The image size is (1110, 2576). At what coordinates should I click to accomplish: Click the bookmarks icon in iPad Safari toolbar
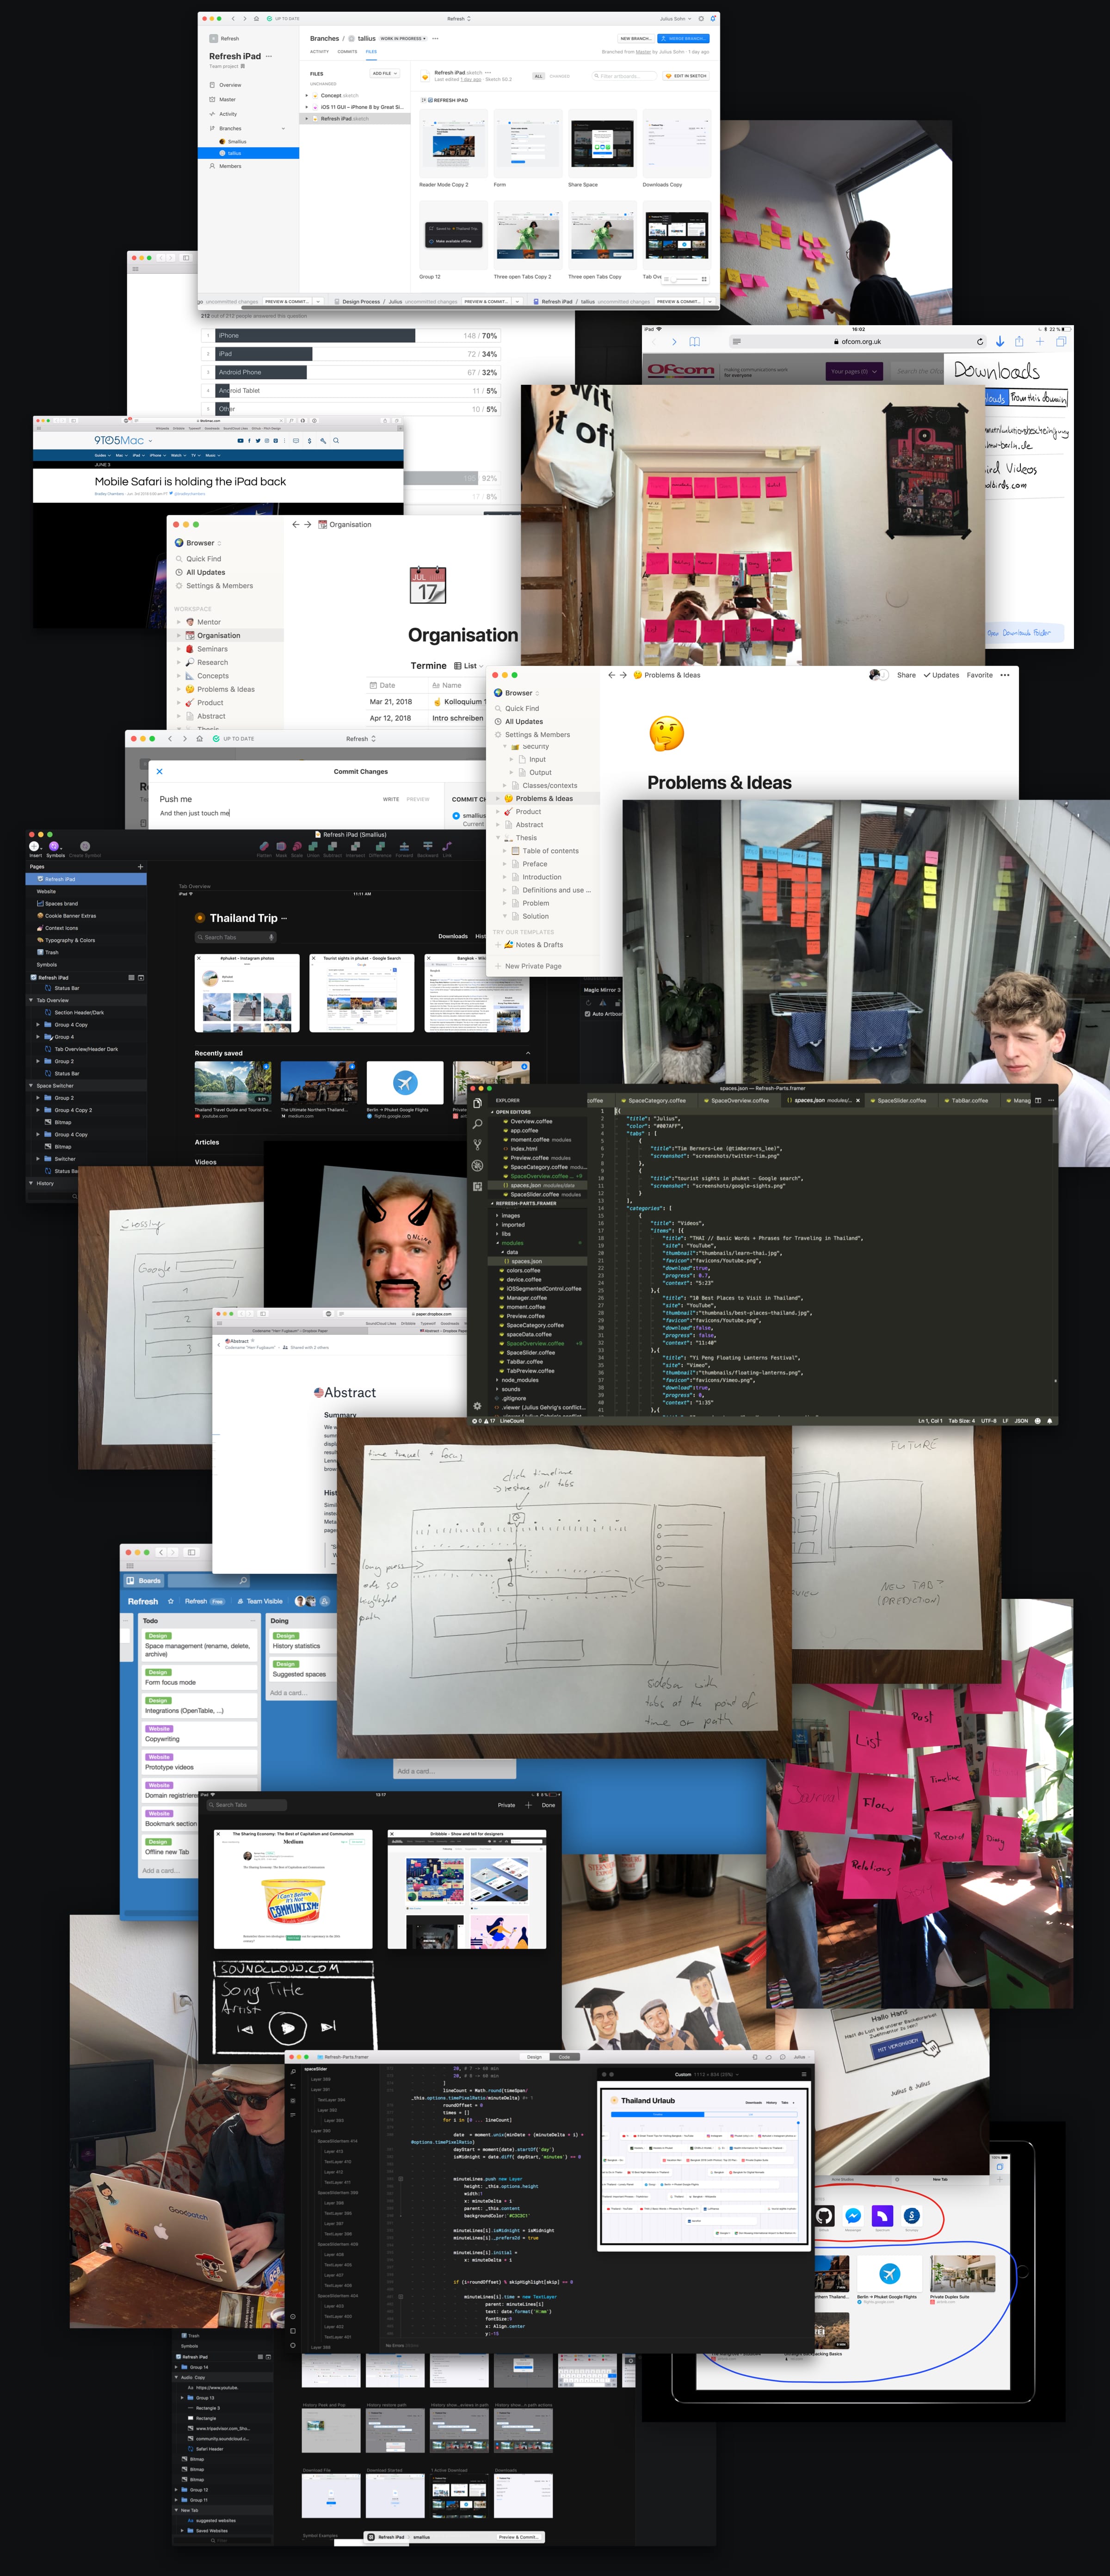(694, 342)
